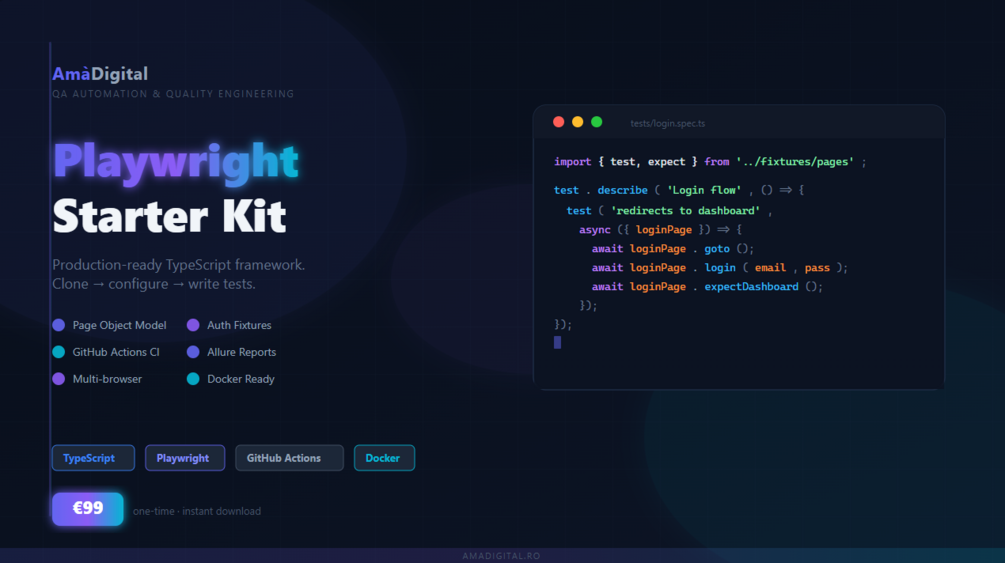Click the GitHub Actions CI bullet dot
1005x563 pixels.
[58, 352]
